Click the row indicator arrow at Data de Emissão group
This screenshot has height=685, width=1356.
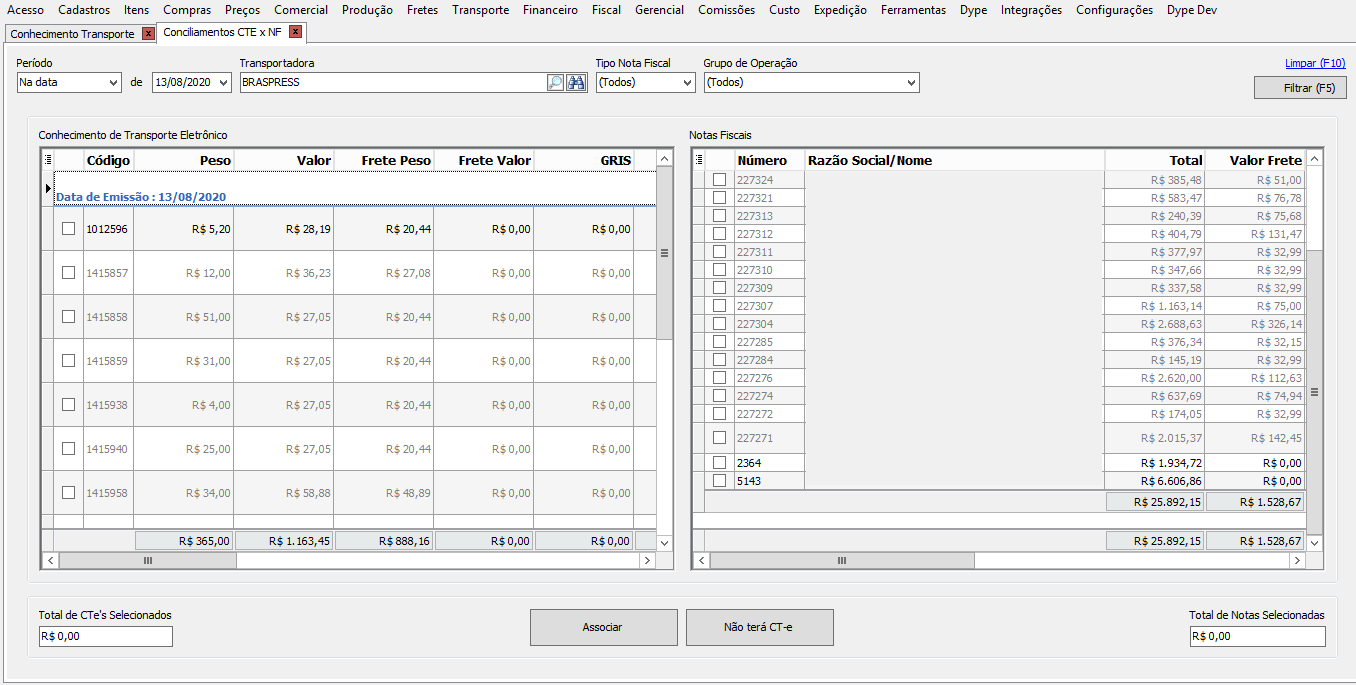(47, 188)
